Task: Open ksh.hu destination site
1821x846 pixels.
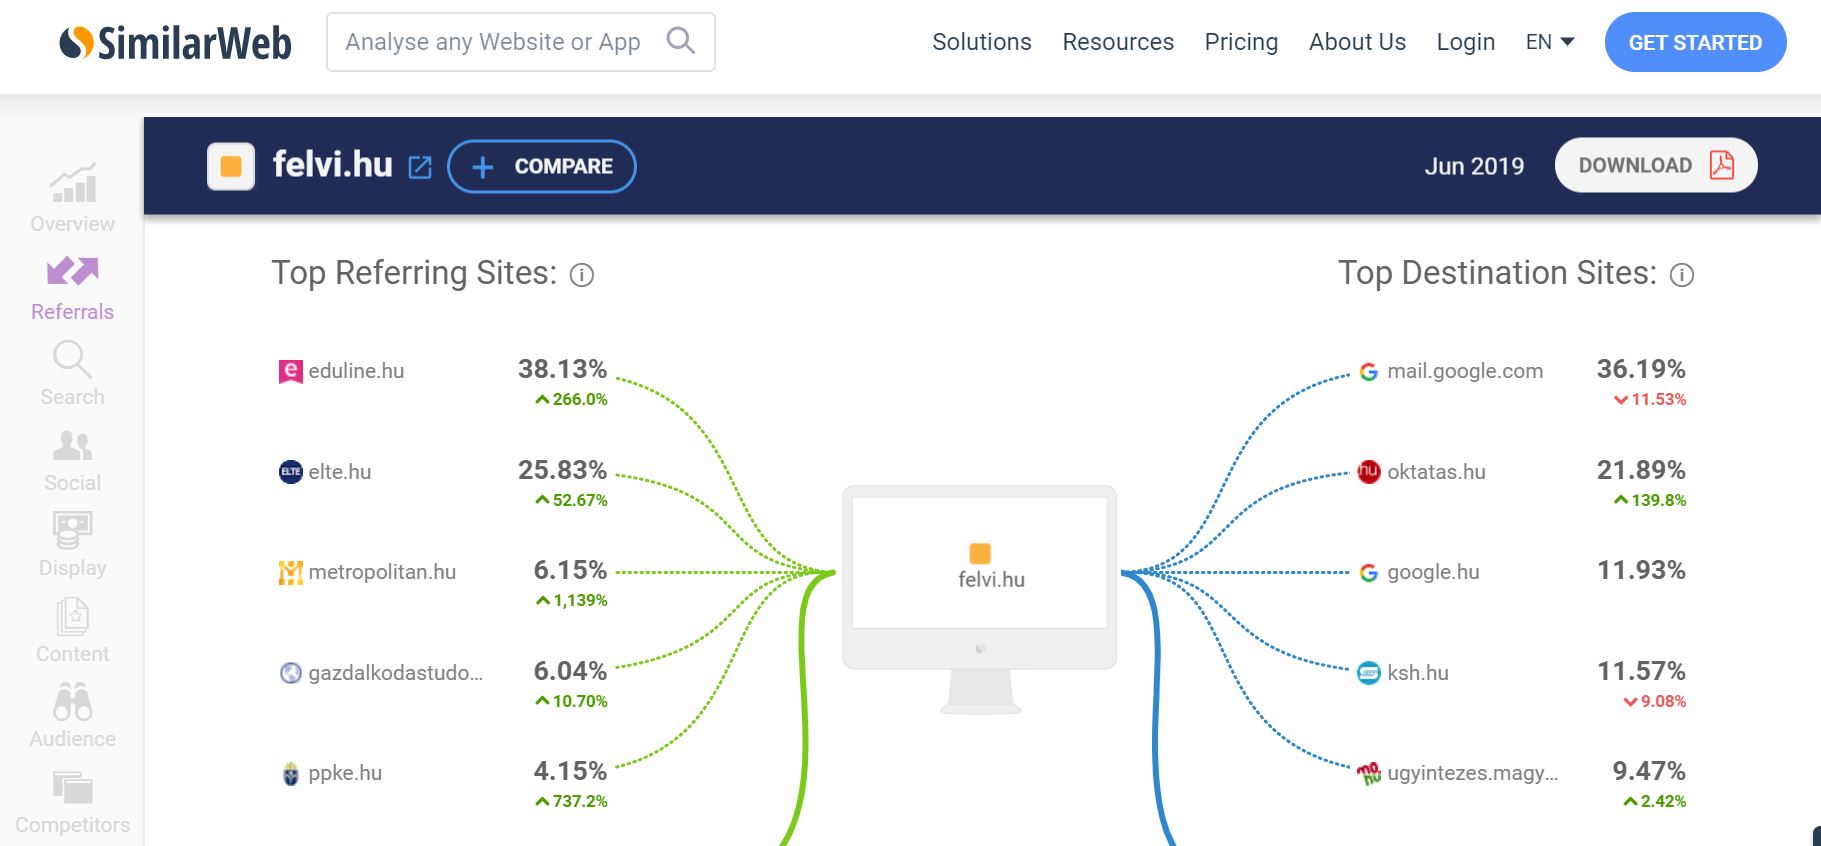Action: point(1417,673)
